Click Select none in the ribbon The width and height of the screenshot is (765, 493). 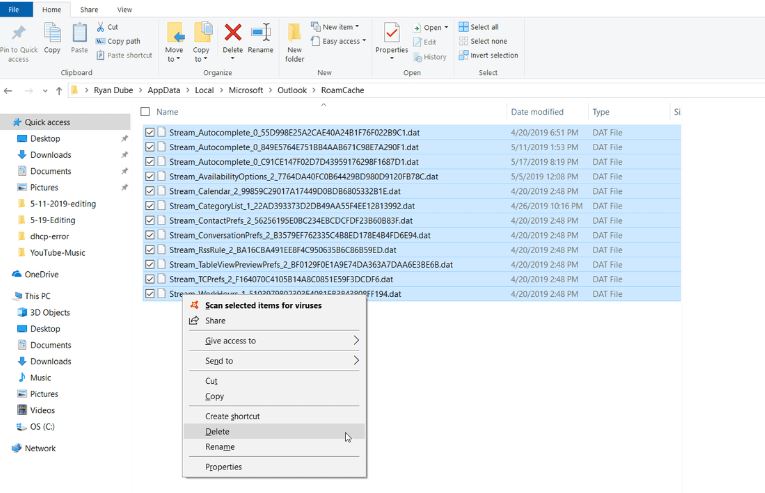[483, 41]
